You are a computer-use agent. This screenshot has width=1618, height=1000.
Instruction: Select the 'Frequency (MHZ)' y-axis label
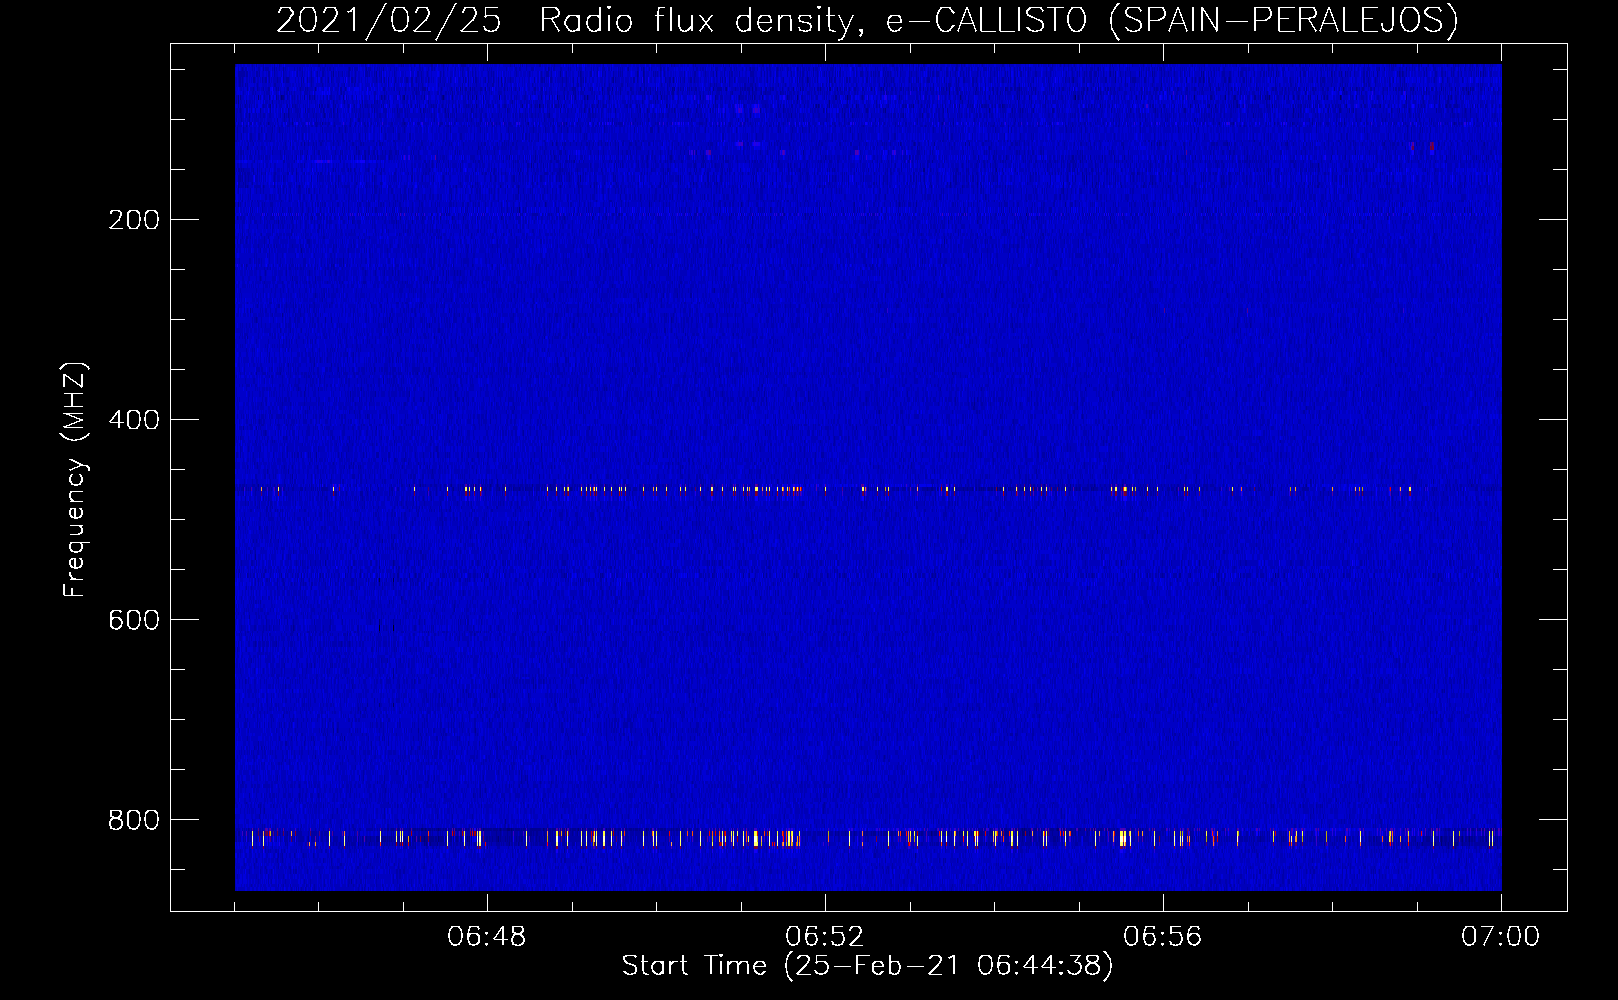(75, 480)
